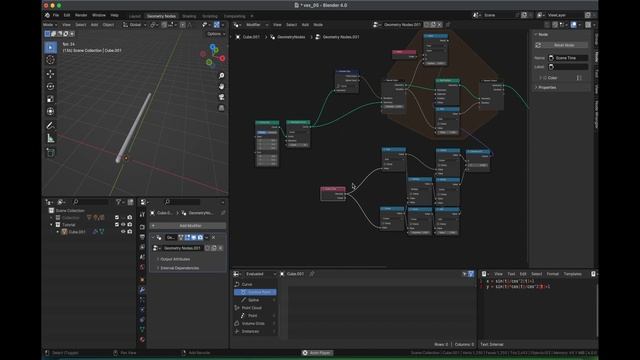Toggle render camera for Tutorial collection
The image size is (640, 360).
pyautogui.click(x=130, y=224)
